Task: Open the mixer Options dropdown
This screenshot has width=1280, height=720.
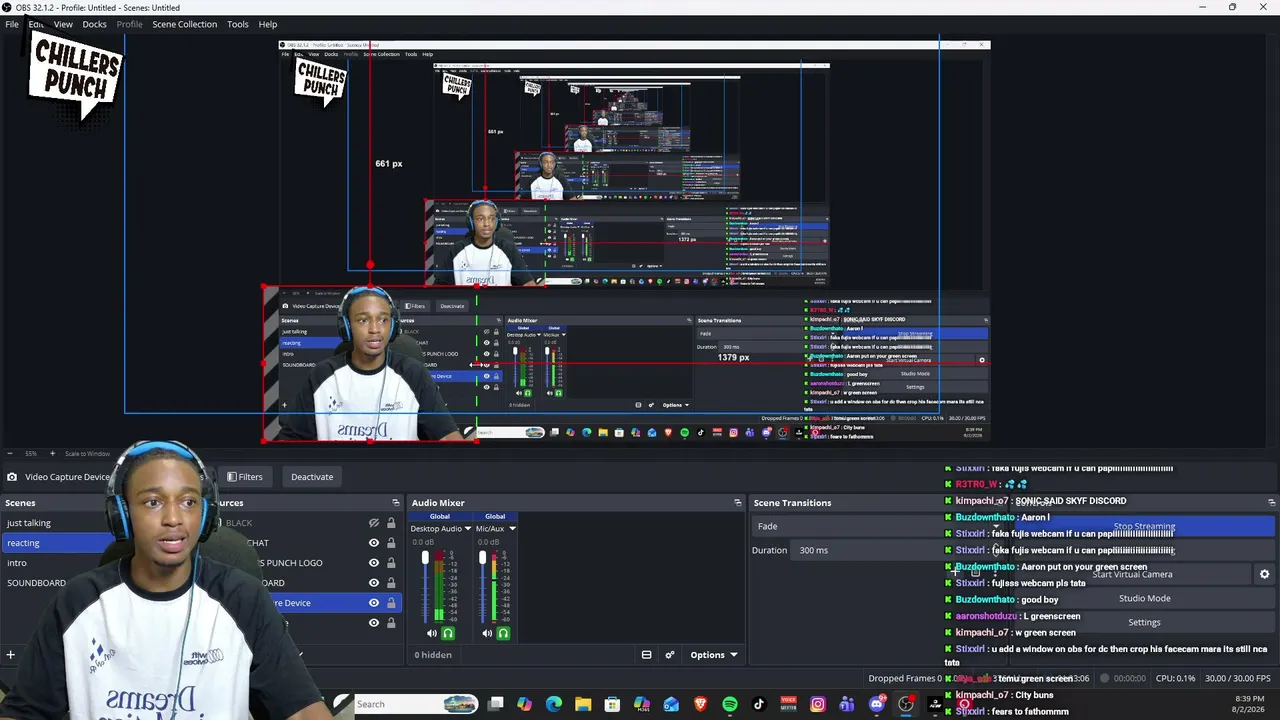Action: tap(714, 655)
